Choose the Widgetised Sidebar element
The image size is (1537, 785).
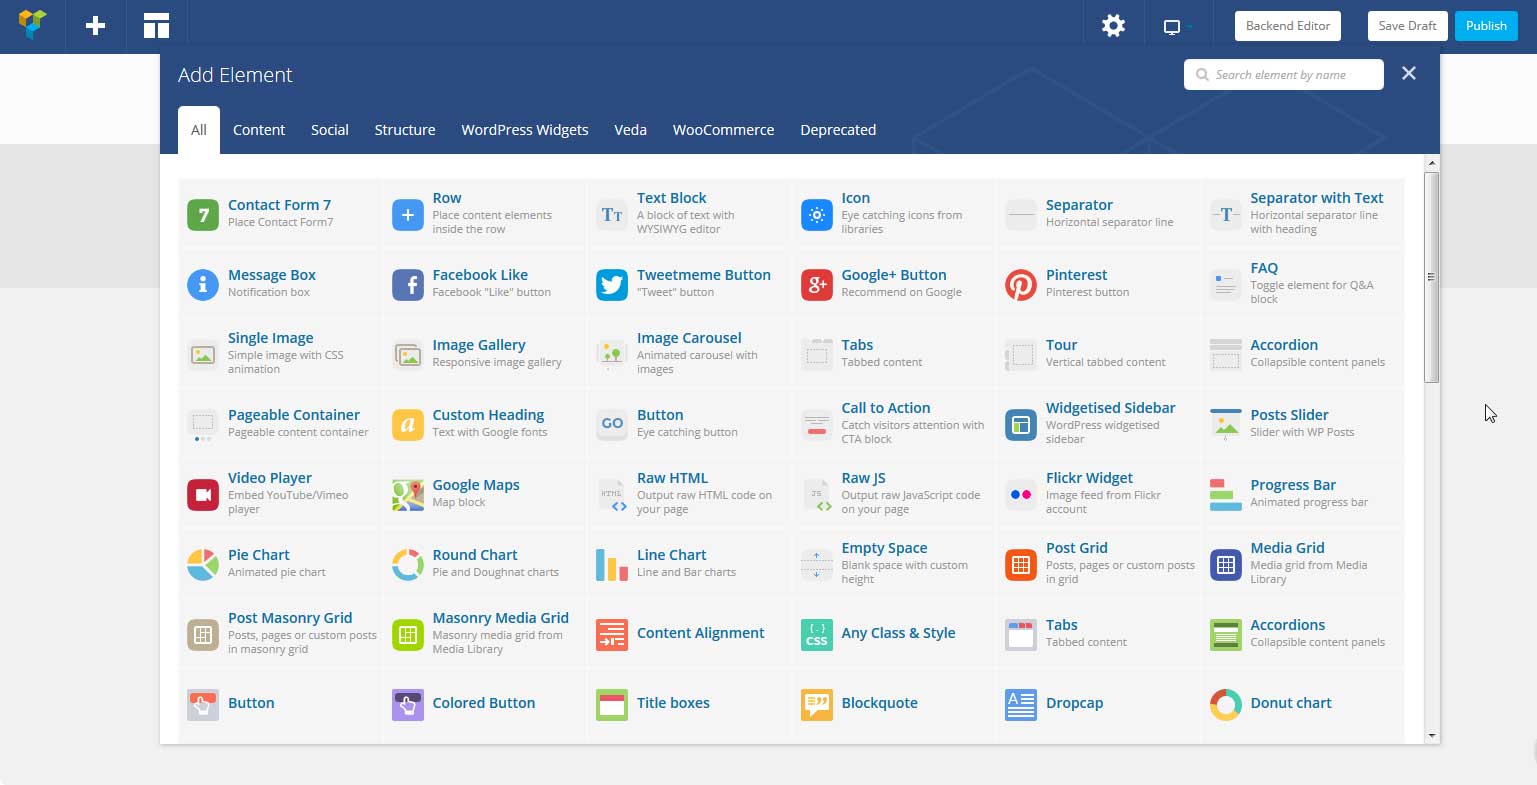tap(1100, 424)
